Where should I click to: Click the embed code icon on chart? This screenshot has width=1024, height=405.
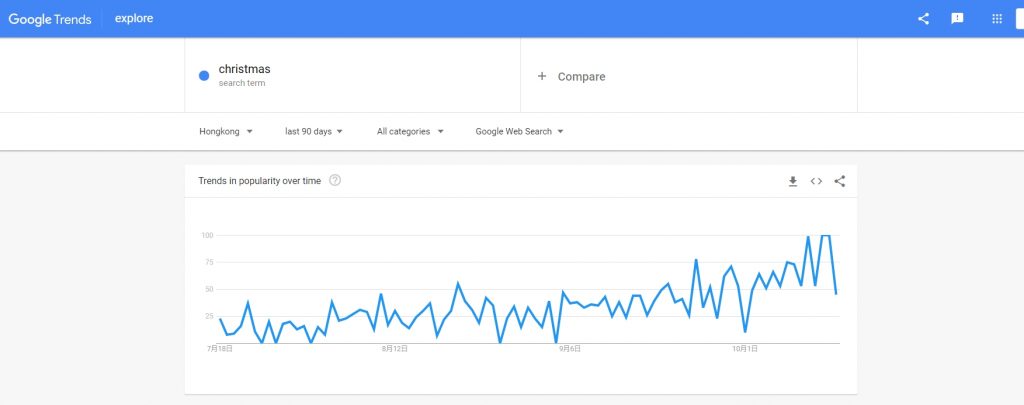[816, 181]
